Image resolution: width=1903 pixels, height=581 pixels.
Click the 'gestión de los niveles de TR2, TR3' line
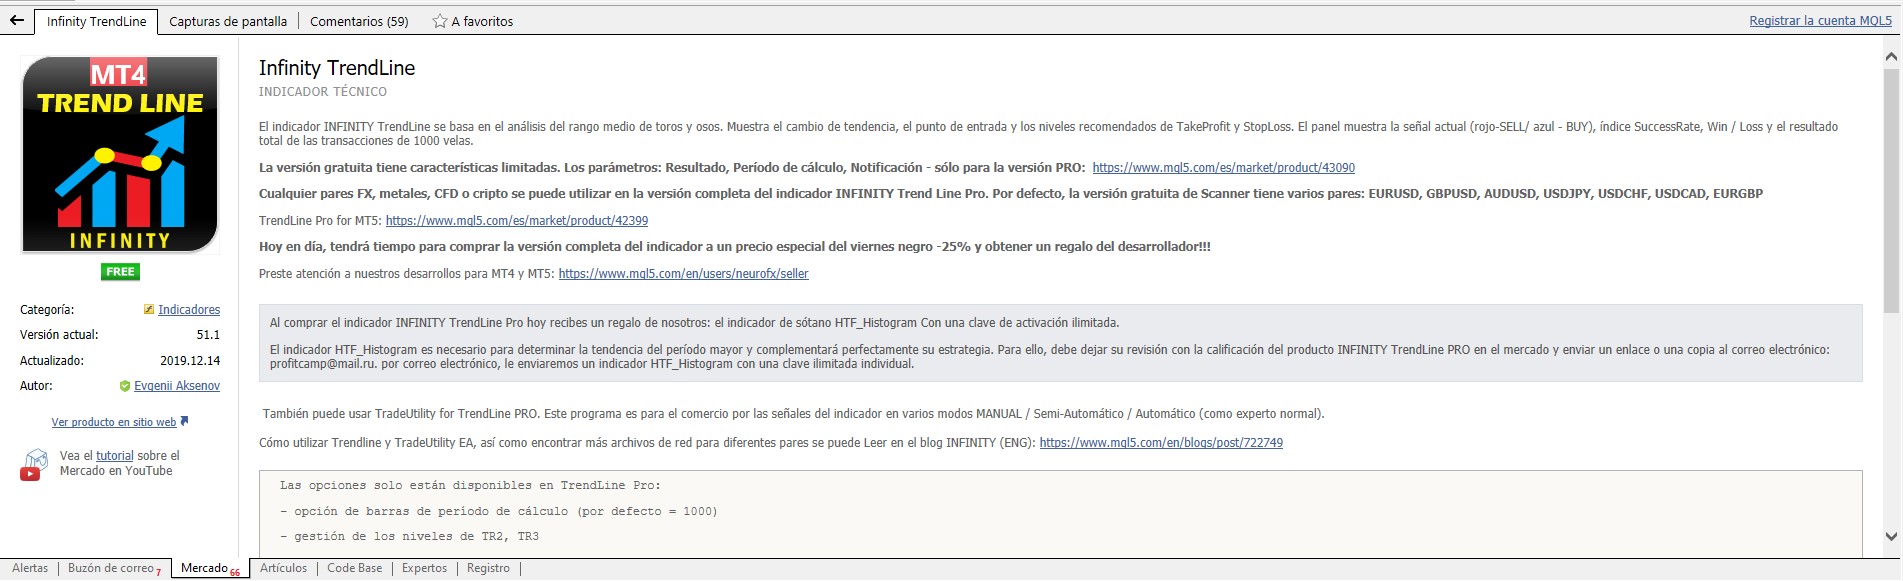409,537
